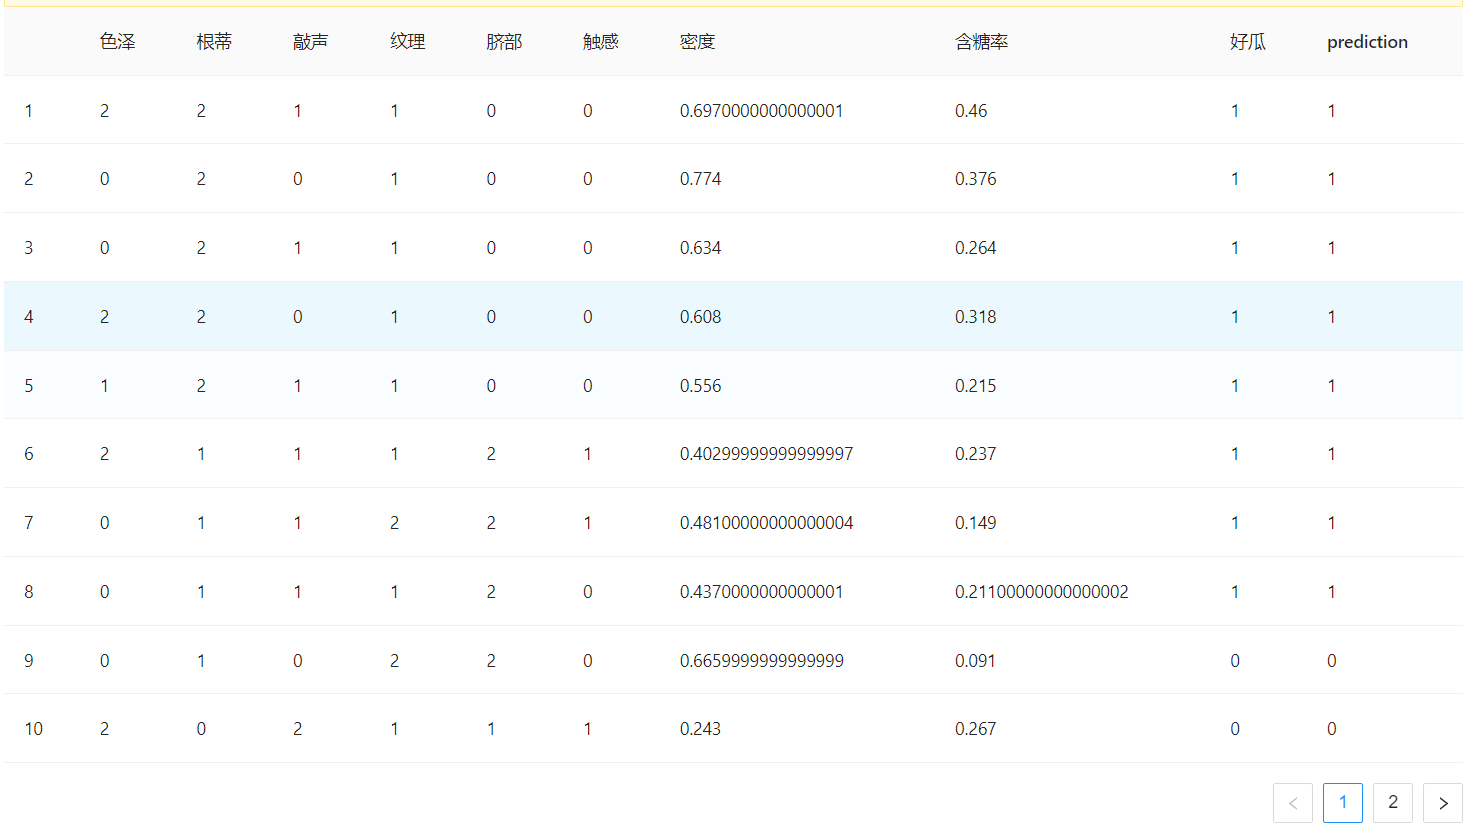
Task: Click the 好瓜 column header
Action: point(1247,42)
